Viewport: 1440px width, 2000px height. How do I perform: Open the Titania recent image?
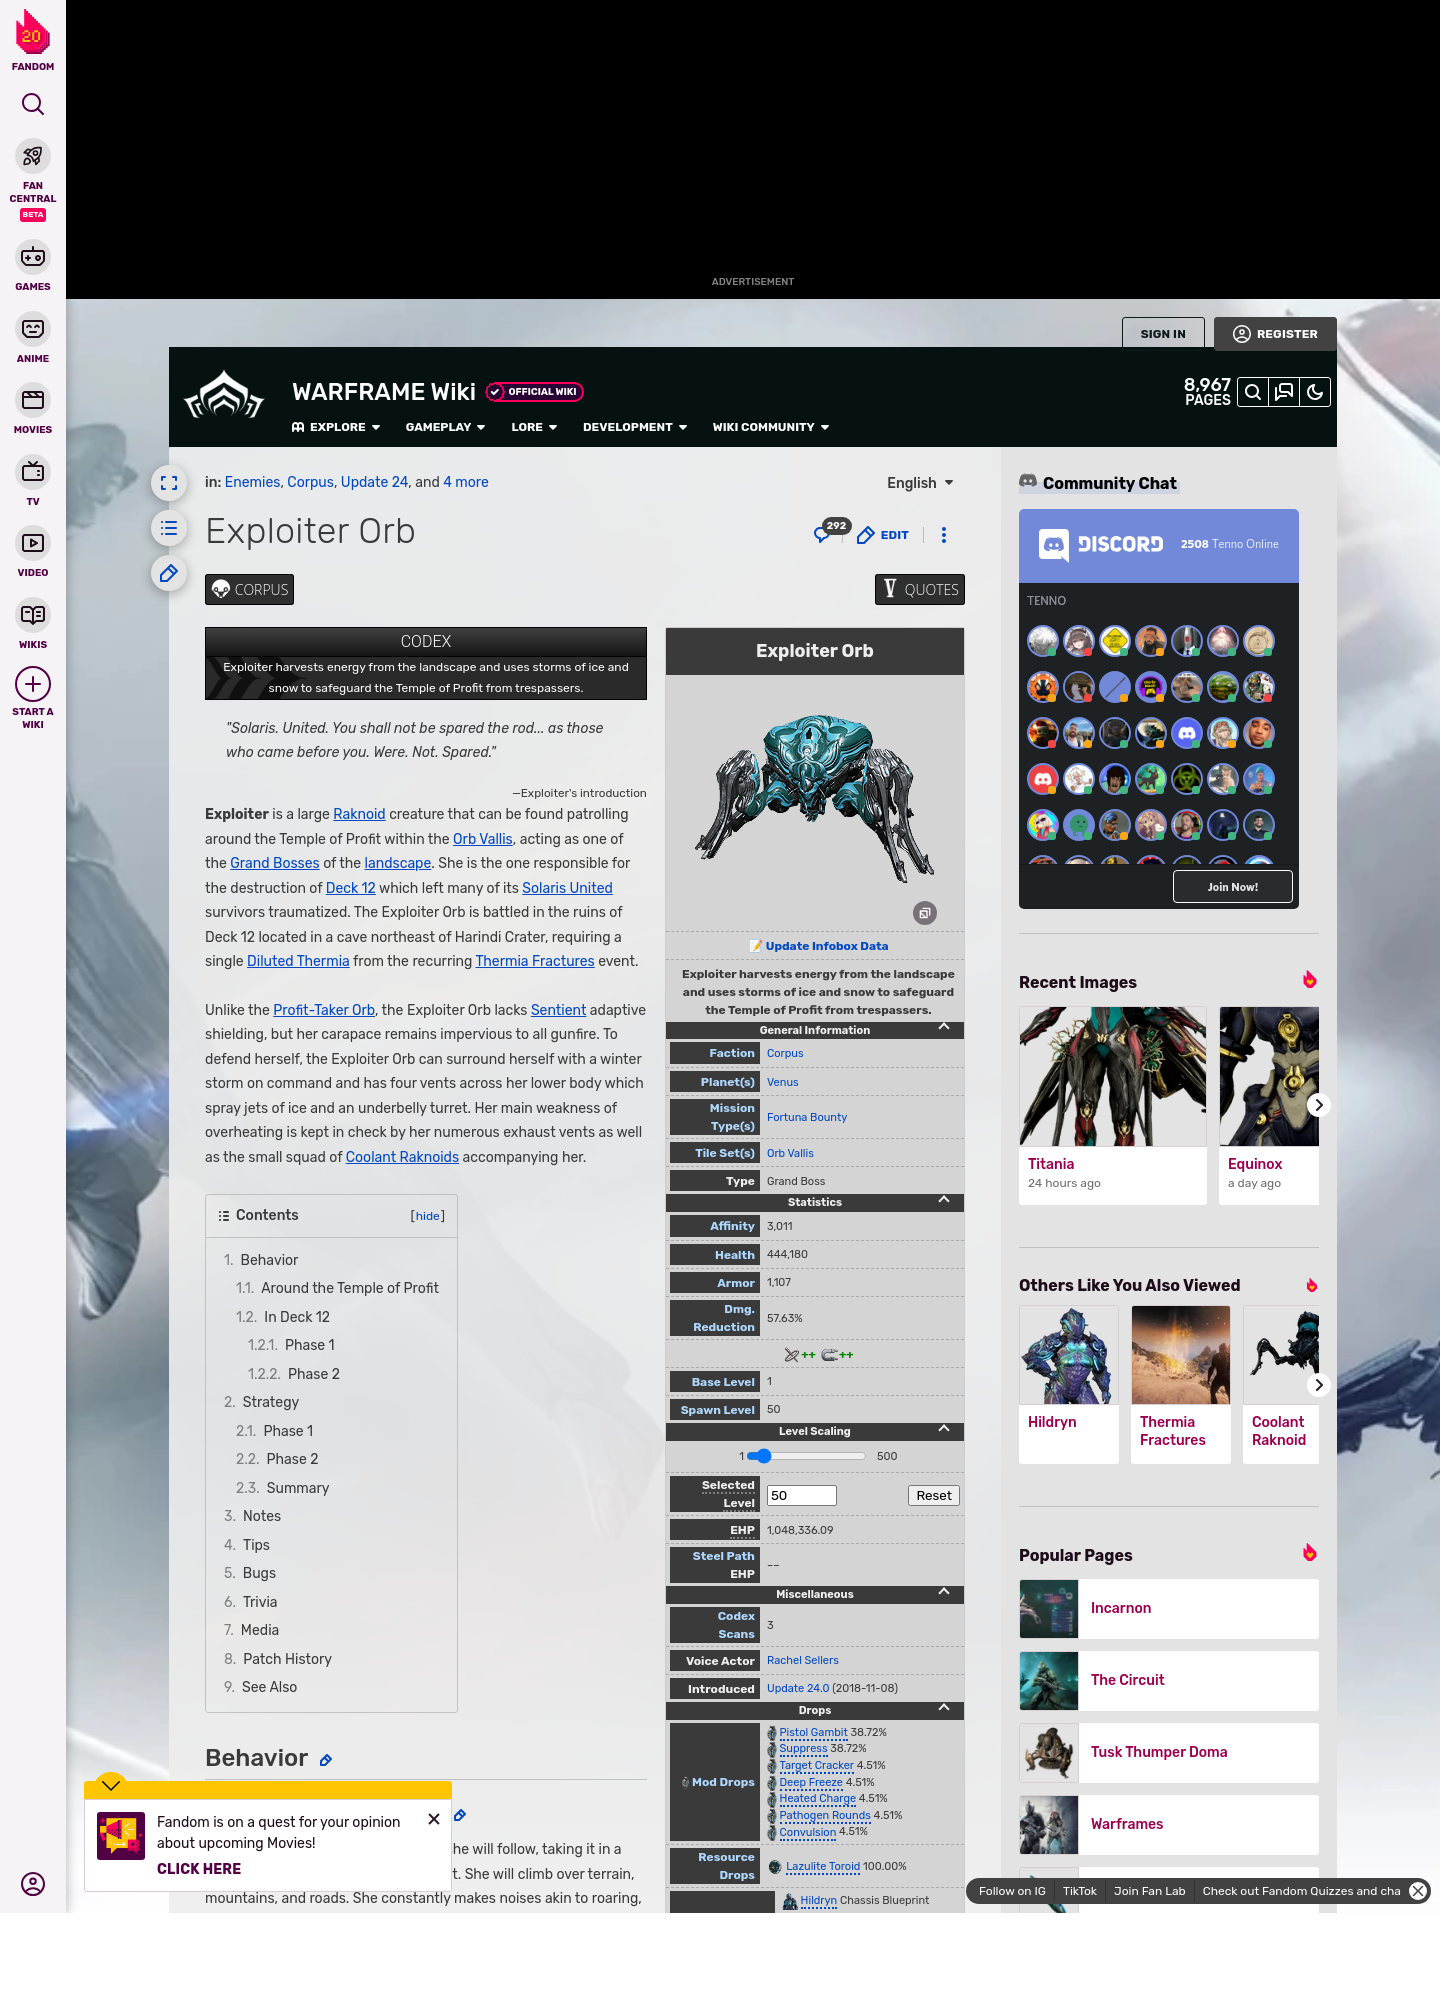click(x=1113, y=1105)
